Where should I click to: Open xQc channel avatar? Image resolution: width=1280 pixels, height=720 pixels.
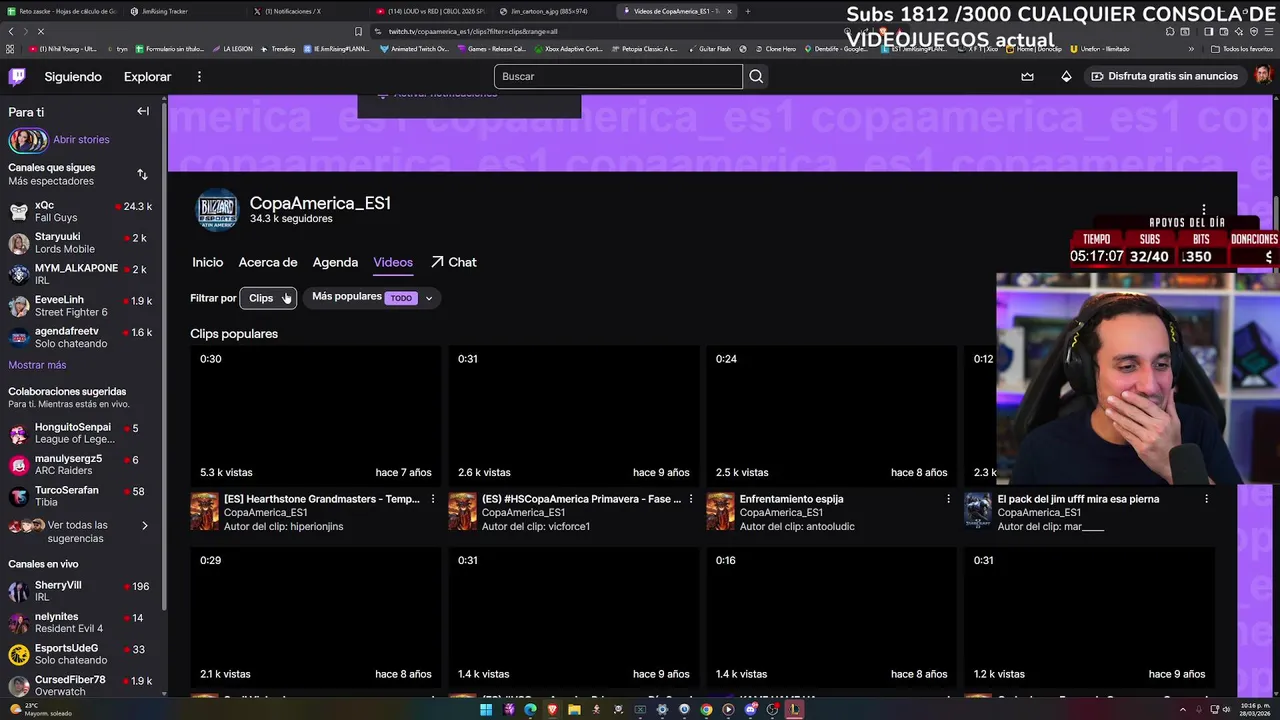point(19,212)
